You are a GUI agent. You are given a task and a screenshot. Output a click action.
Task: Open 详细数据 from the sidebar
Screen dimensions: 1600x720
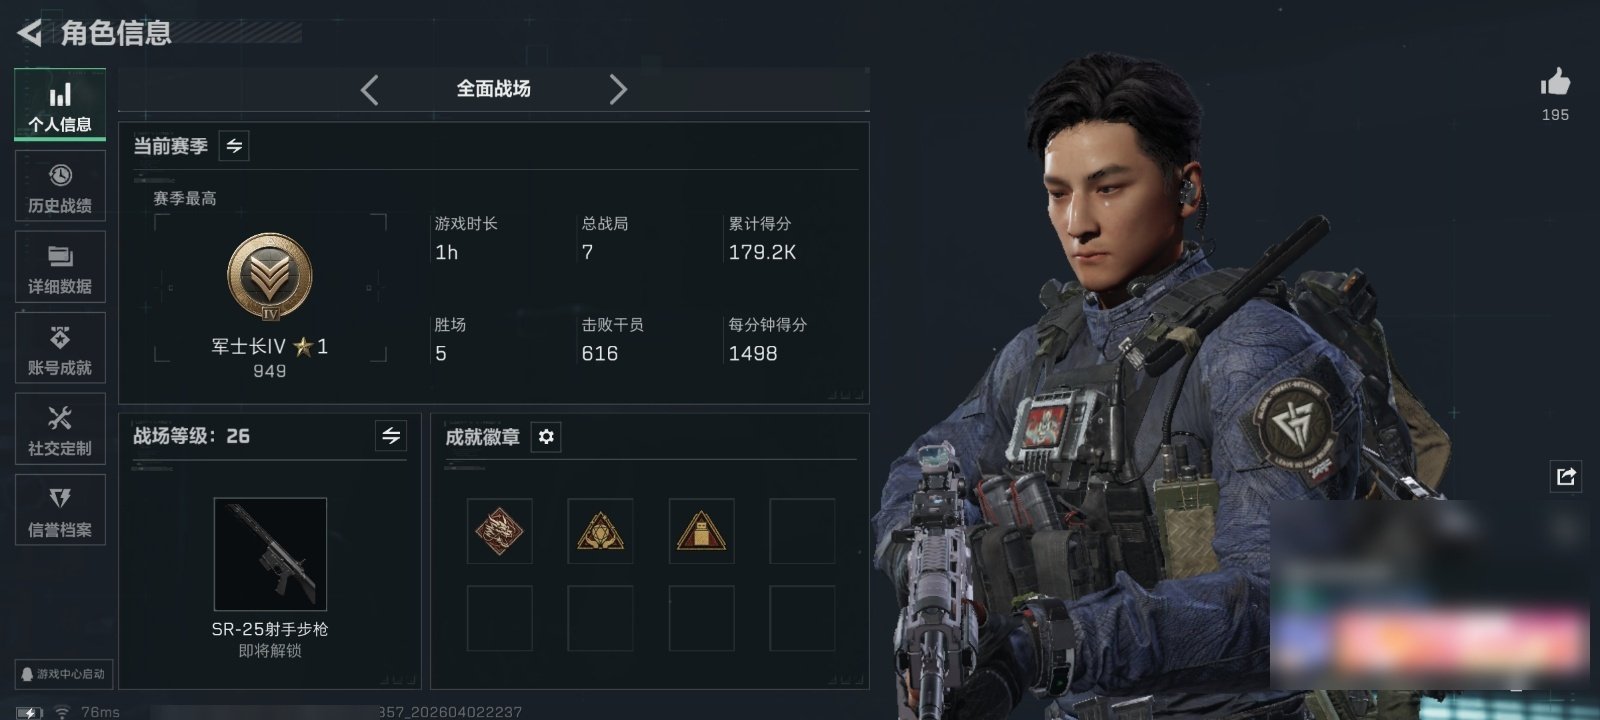(x=60, y=267)
